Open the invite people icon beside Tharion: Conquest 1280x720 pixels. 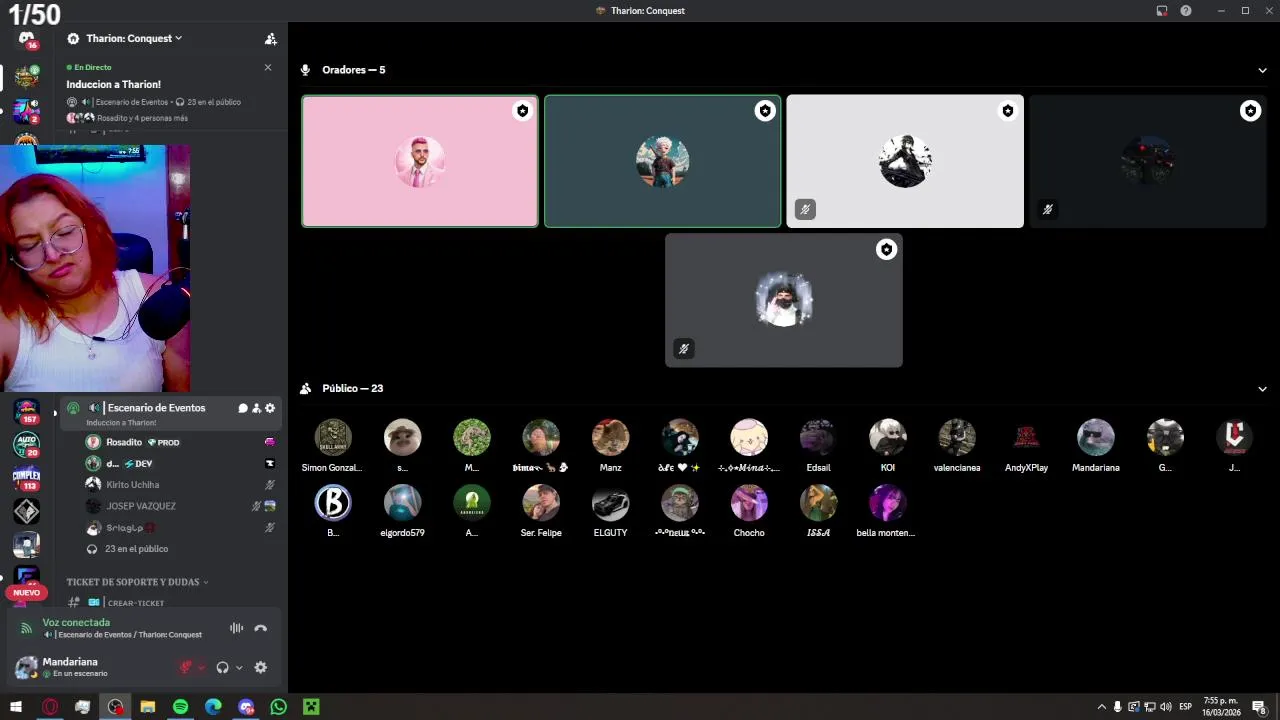(270, 39)
